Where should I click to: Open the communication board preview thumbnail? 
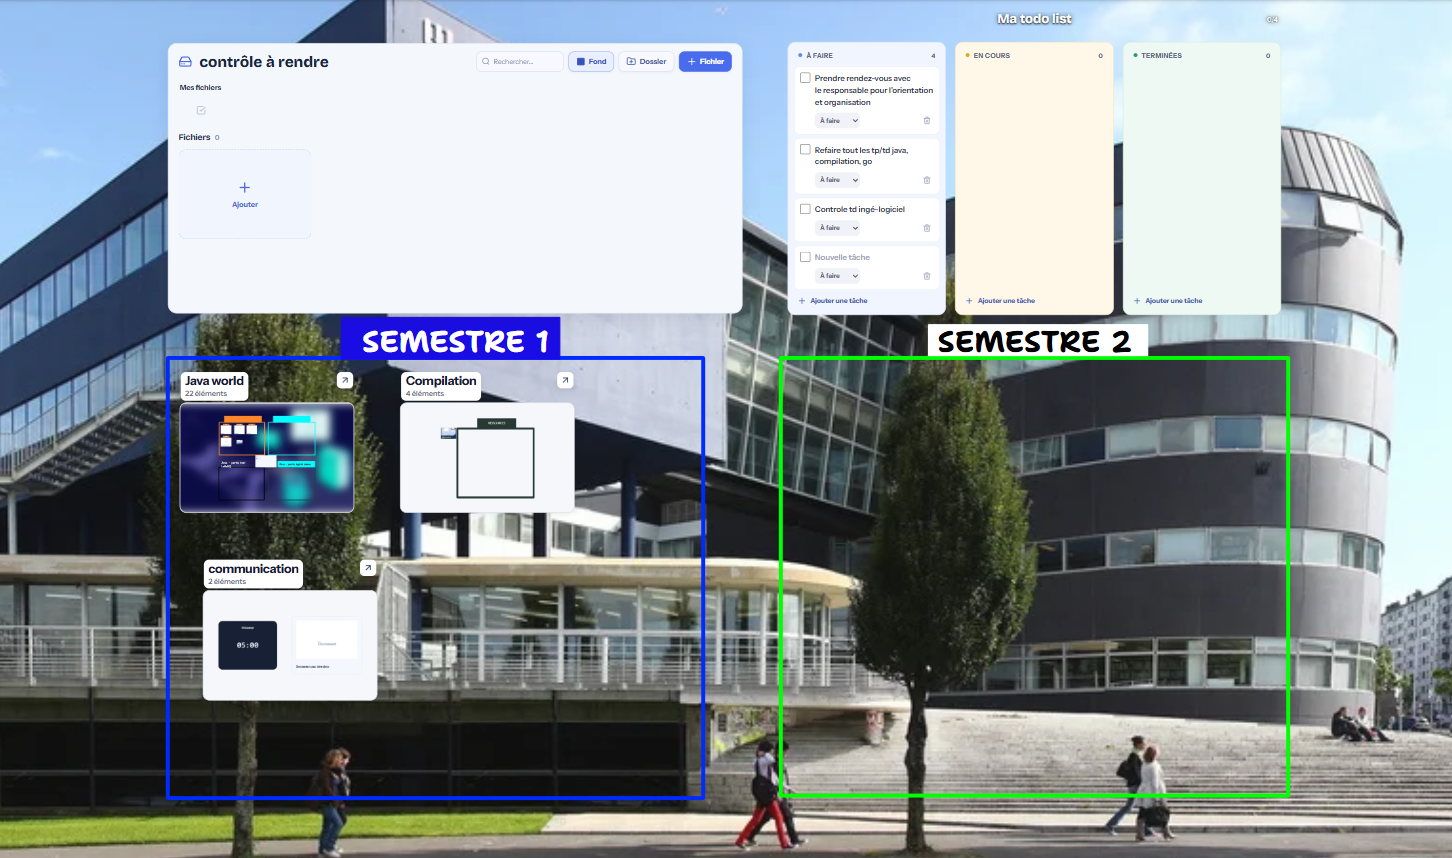[290, 645]
